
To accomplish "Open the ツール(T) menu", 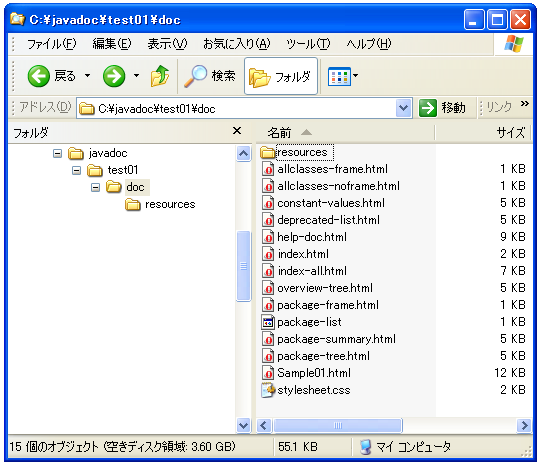I will pos(308,44).
